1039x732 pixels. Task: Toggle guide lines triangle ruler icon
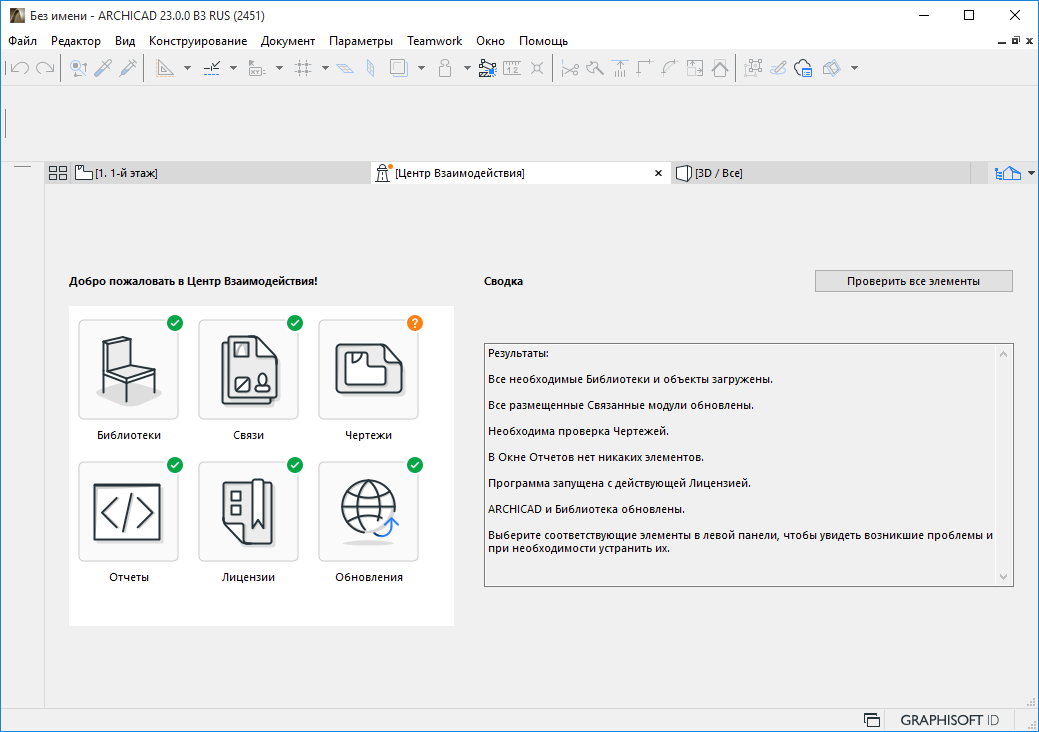pos(164,68)
